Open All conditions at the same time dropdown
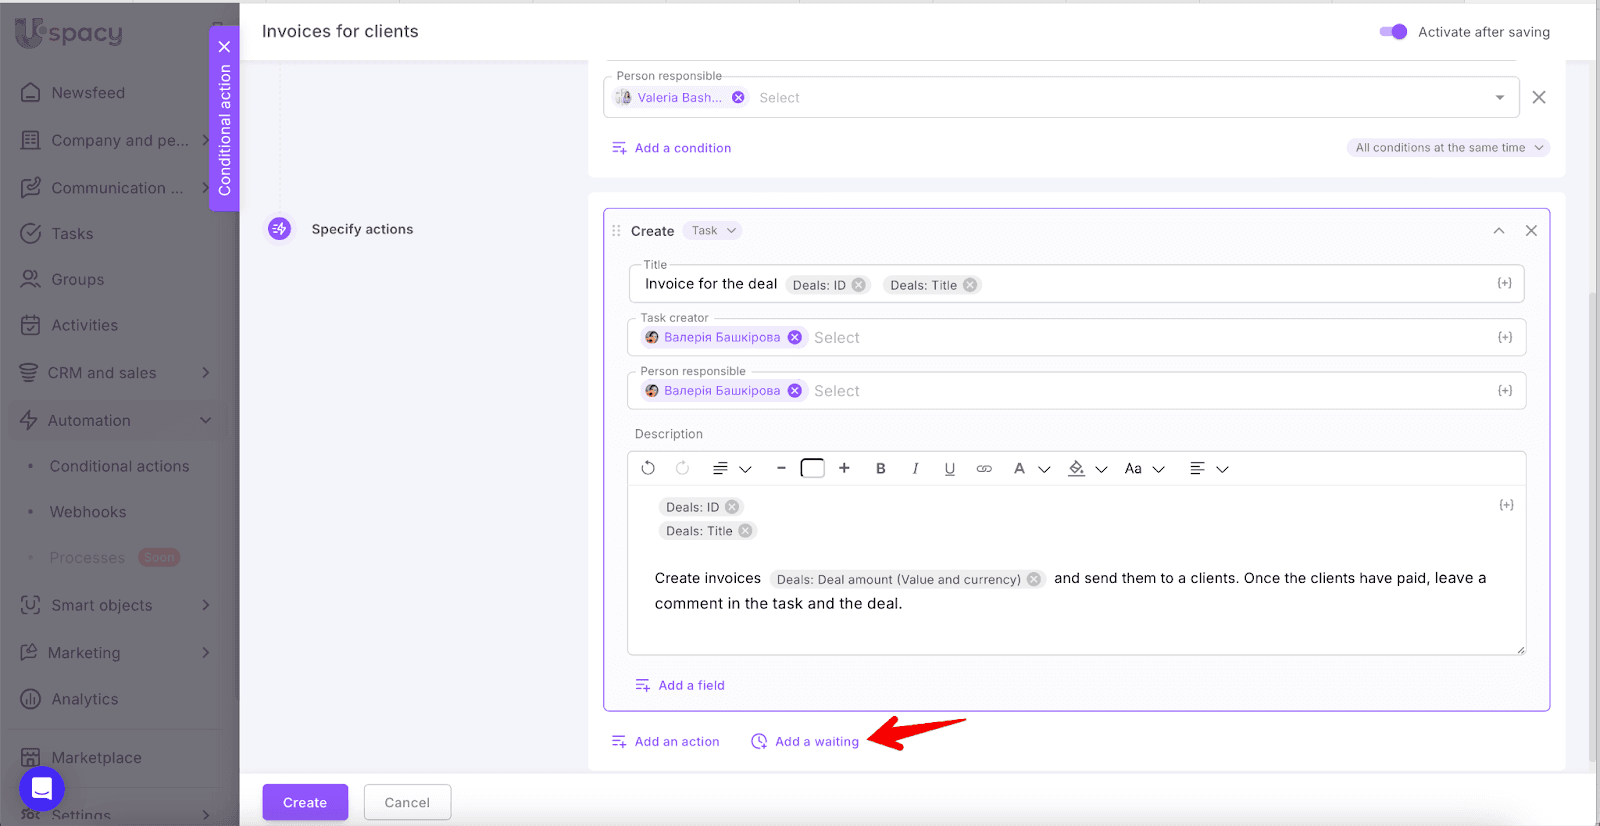The image size is (1600, 826). point(1448,148)
